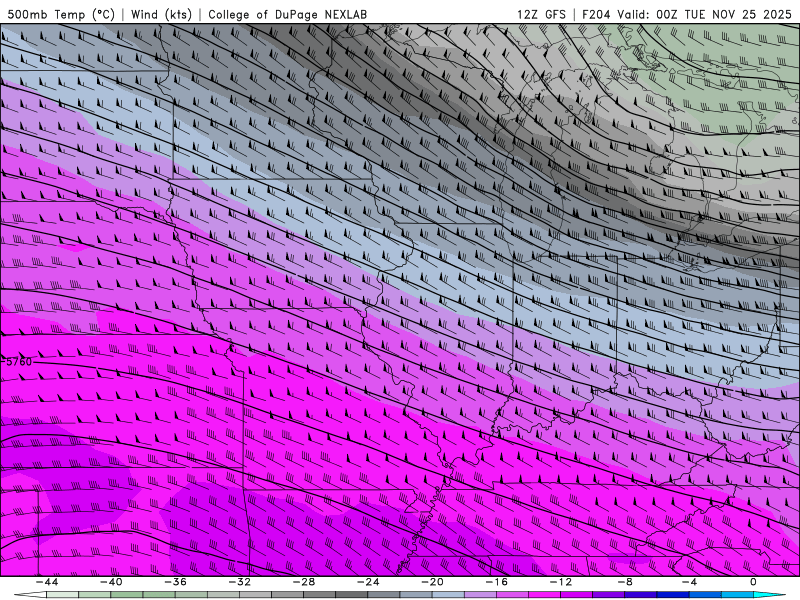The height and width of the screenshot is (600, 800).
Task: Click the '12Z GFS' model run label
Action: coord(541,14)
